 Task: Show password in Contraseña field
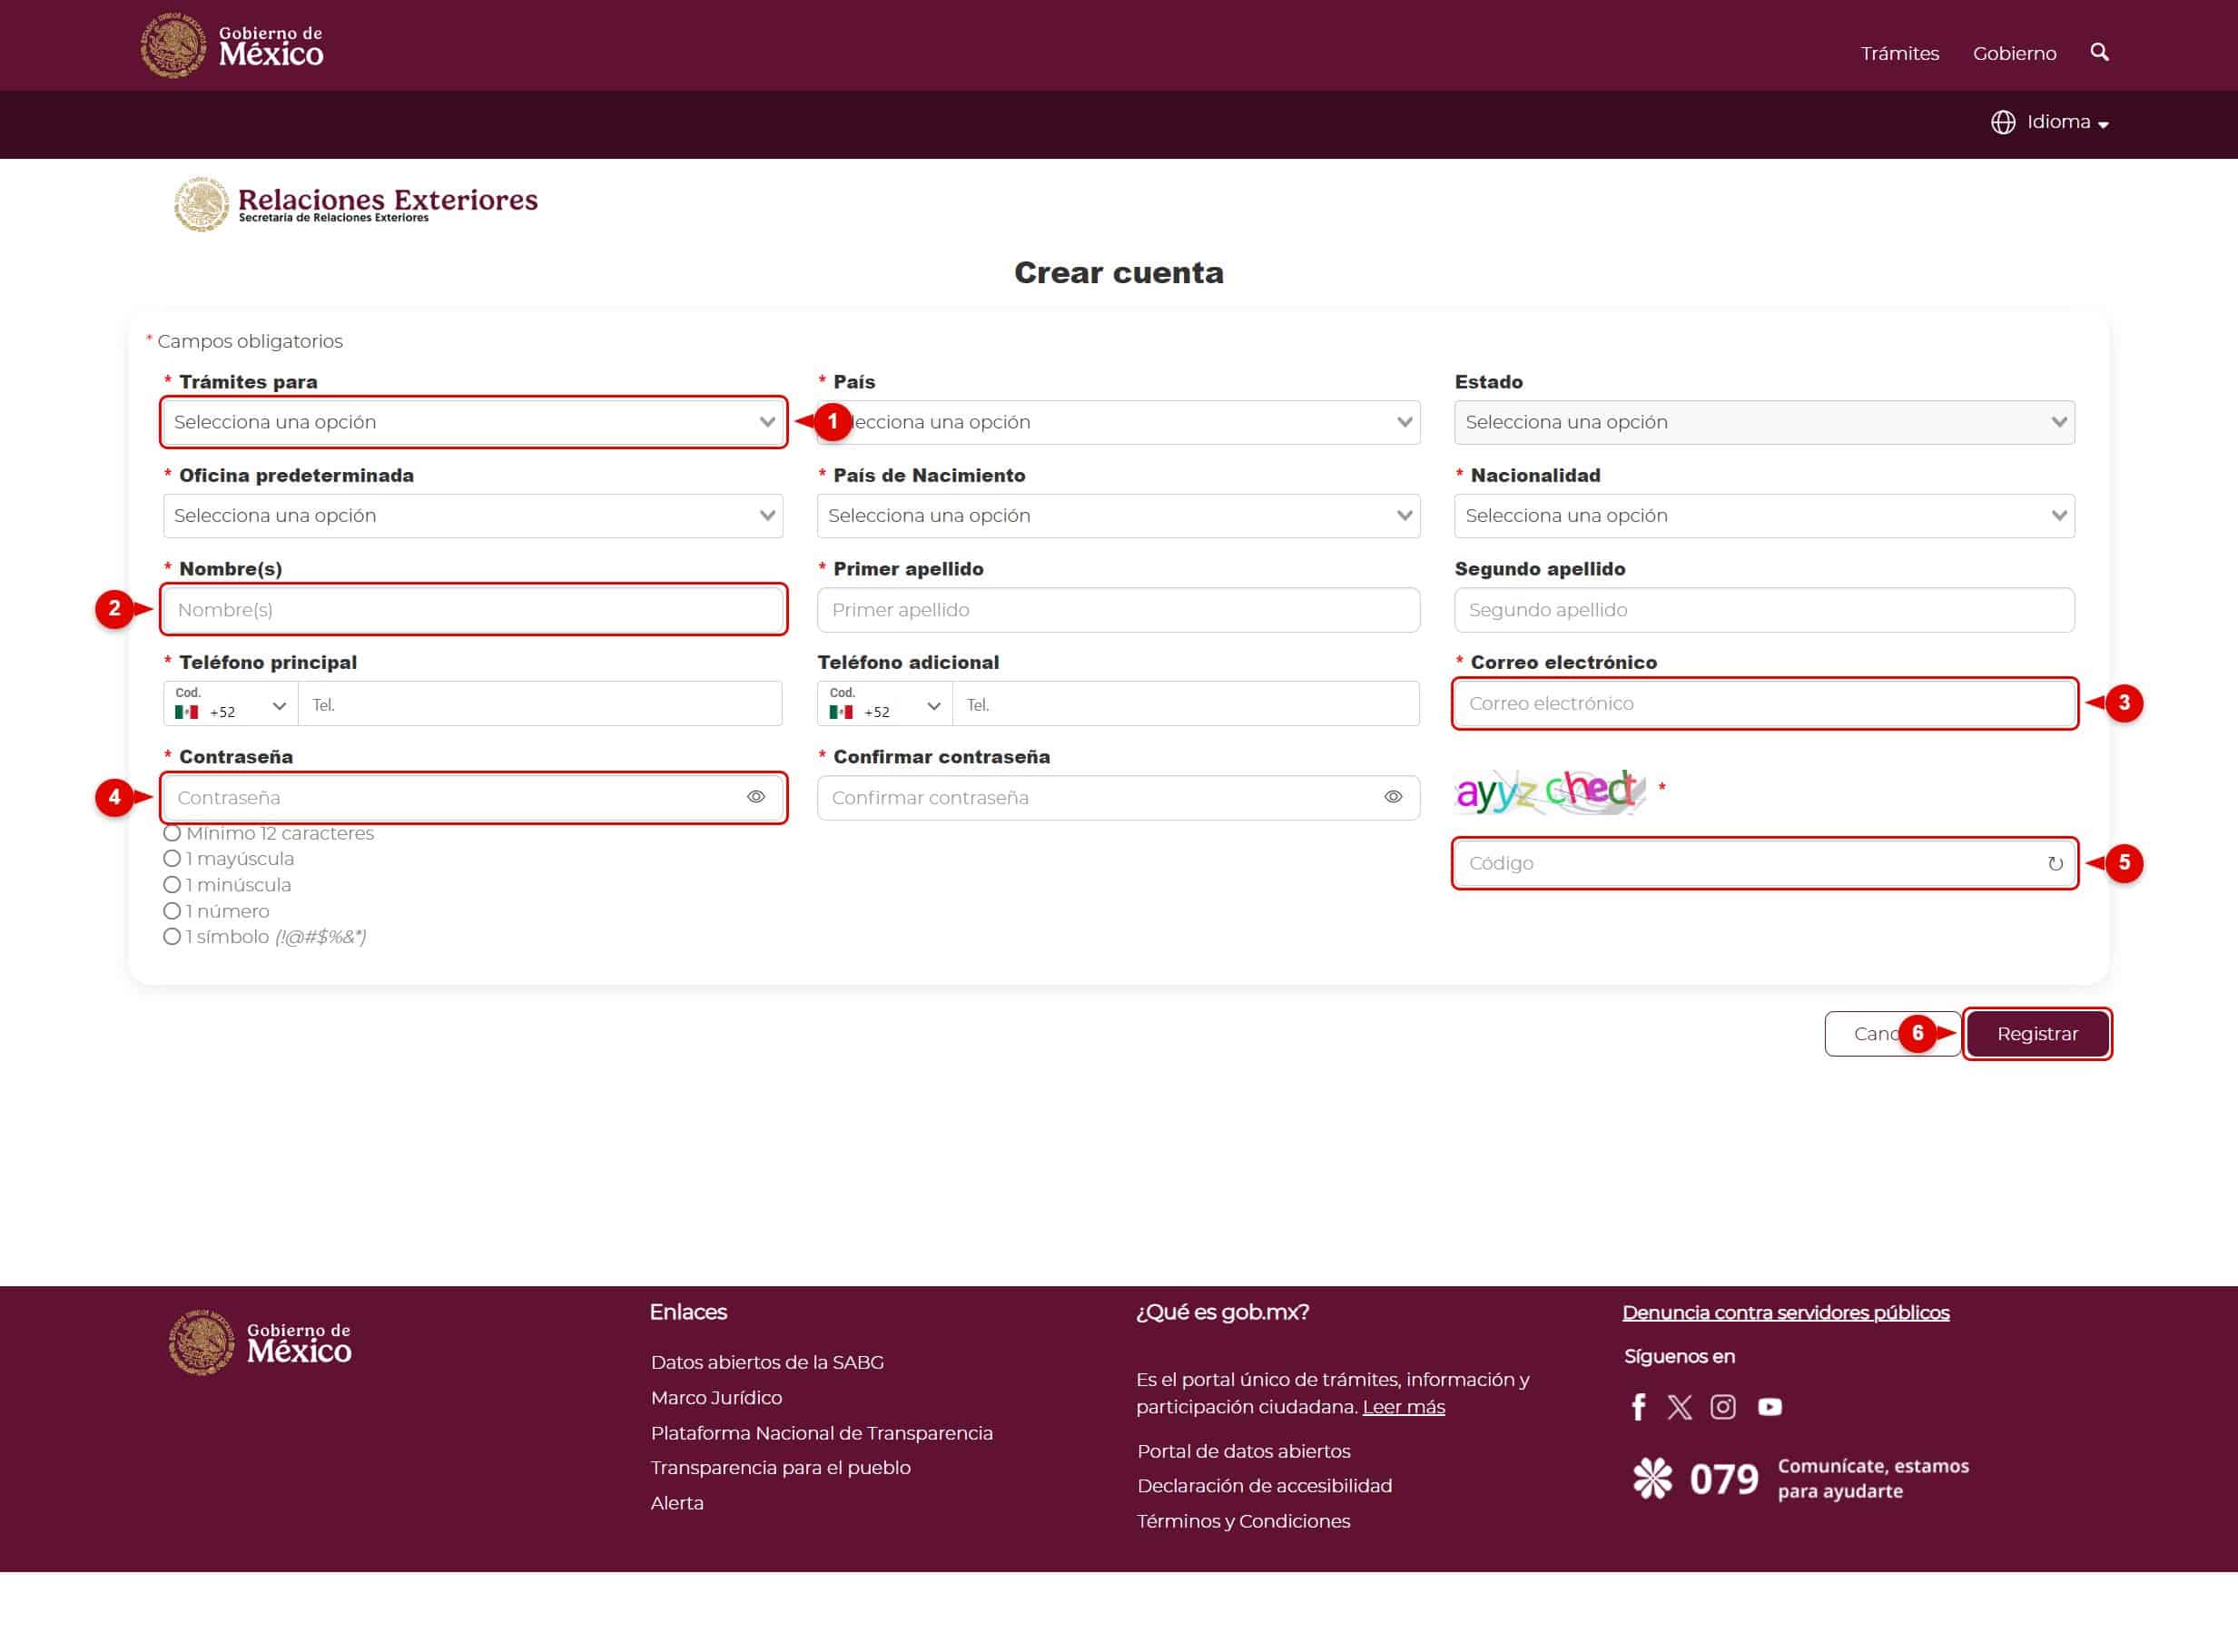coord(756,797)
